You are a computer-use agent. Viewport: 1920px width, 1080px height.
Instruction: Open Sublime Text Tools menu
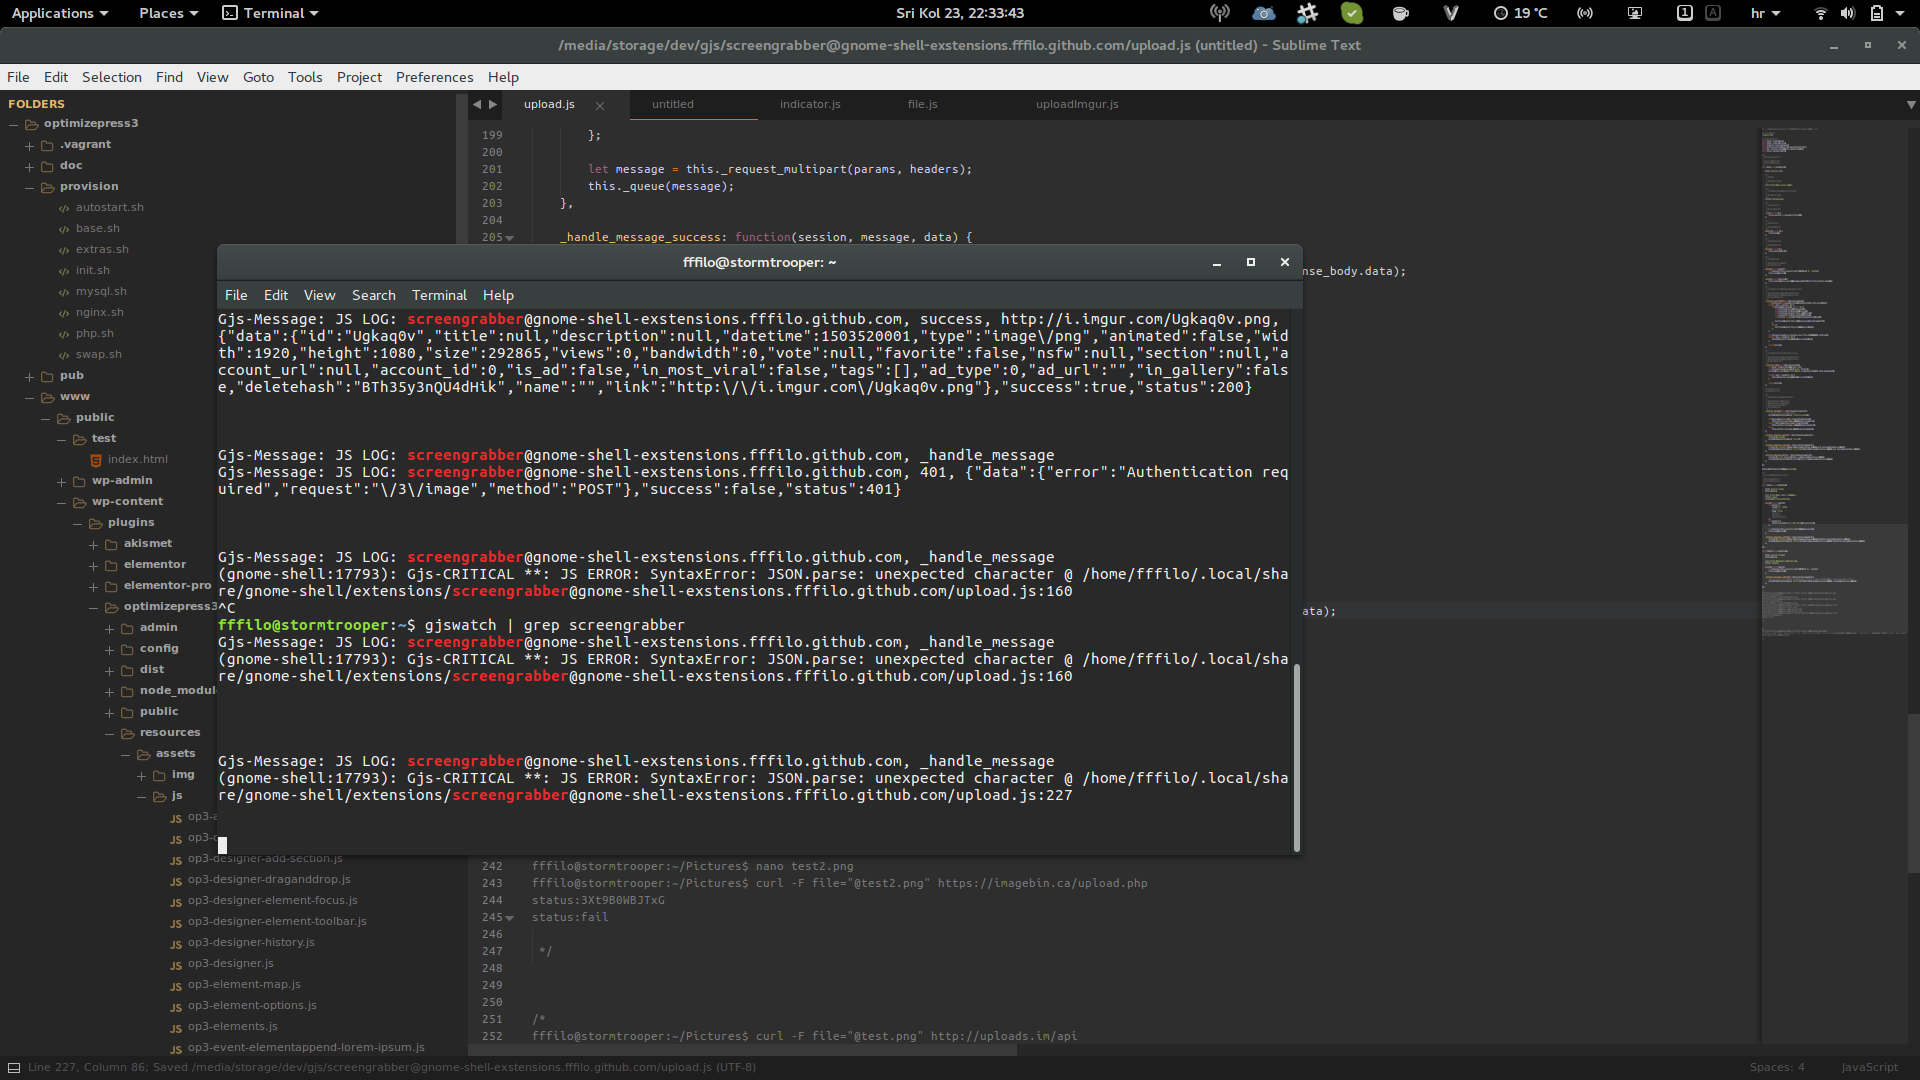(305, 77)
